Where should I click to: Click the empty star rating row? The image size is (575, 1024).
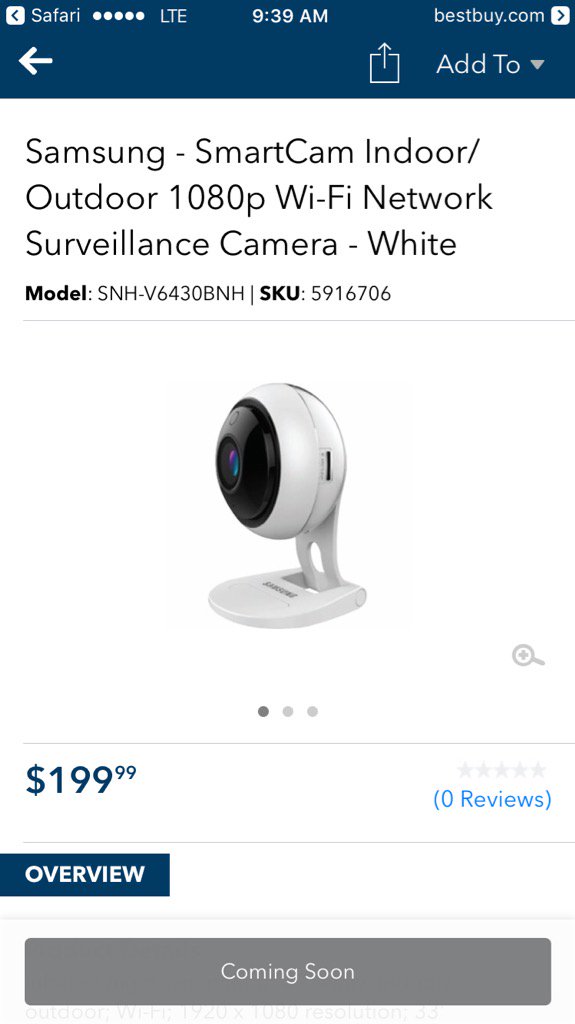click(502, 770)
